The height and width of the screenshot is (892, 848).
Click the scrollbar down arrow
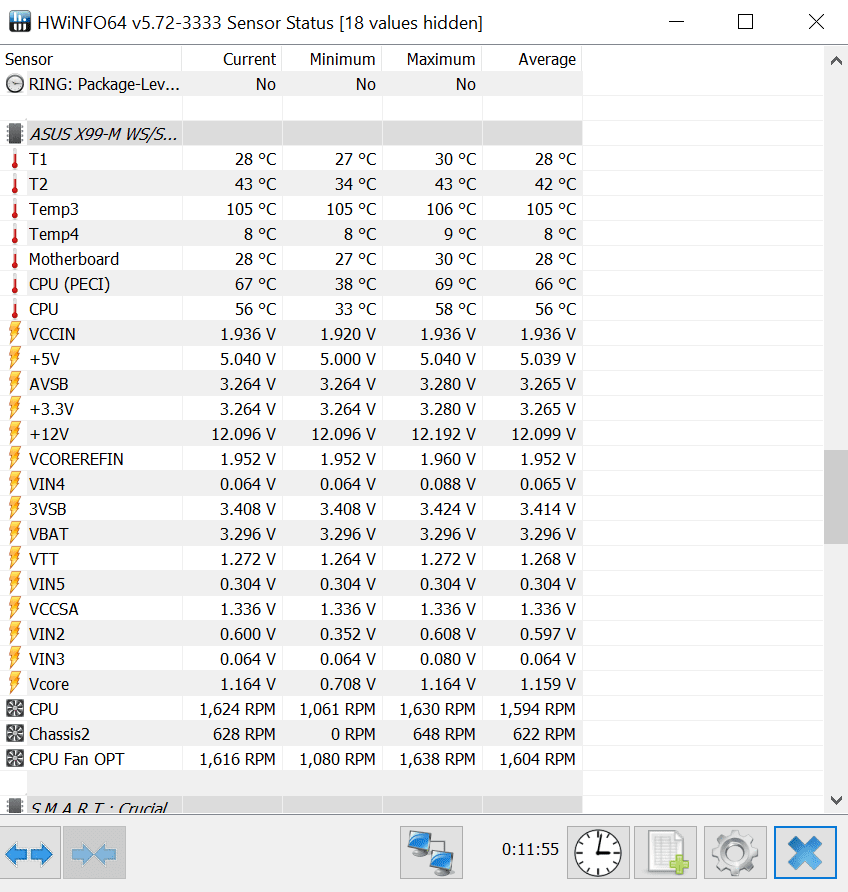point(836,800)
